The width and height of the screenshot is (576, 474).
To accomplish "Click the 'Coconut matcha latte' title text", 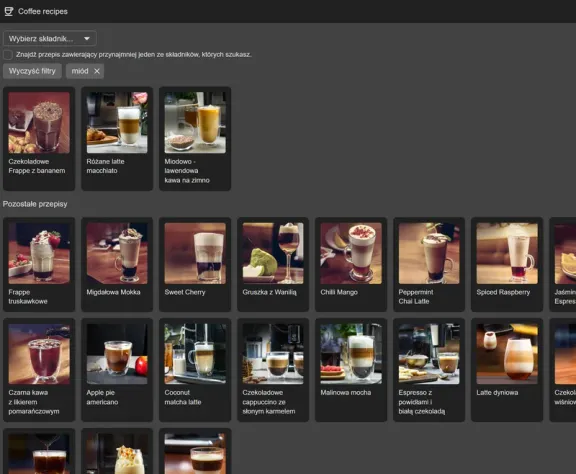I will [x=183, y=397].
